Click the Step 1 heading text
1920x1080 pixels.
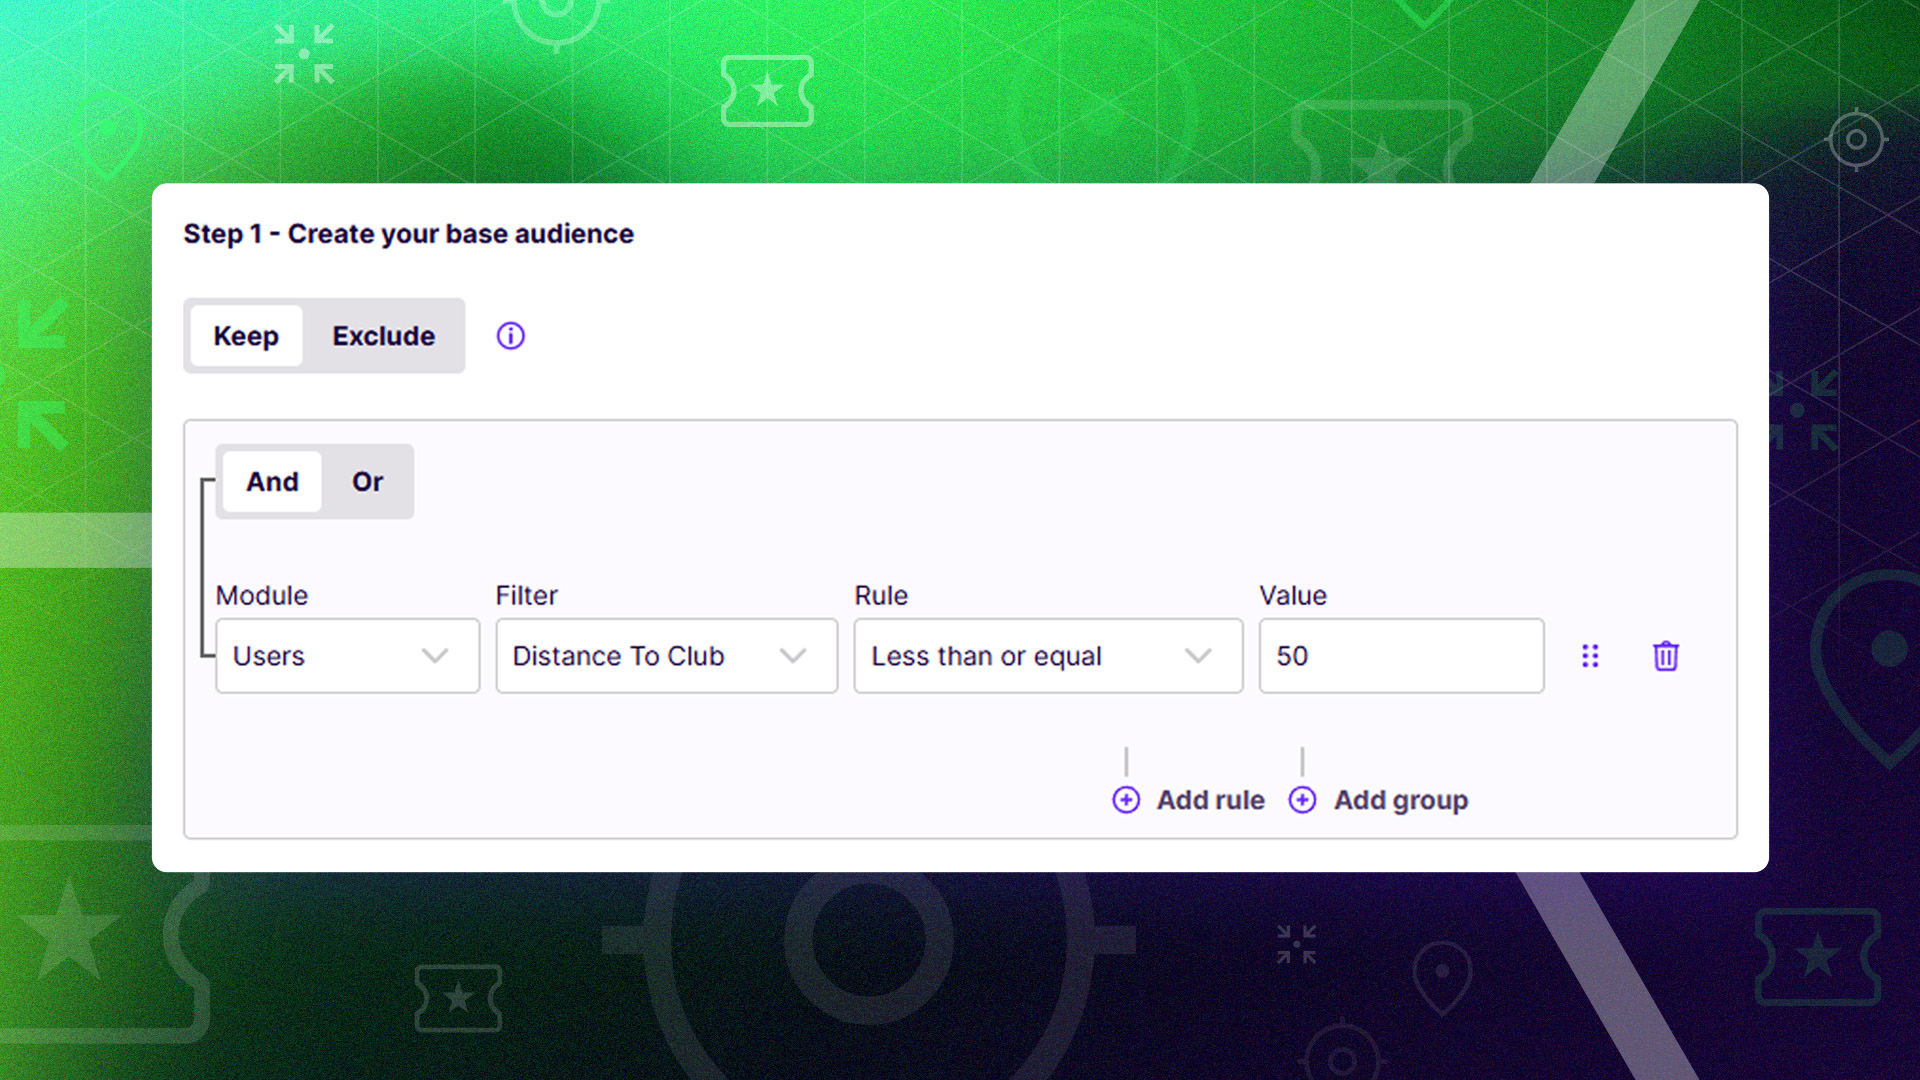click(408, 233)
